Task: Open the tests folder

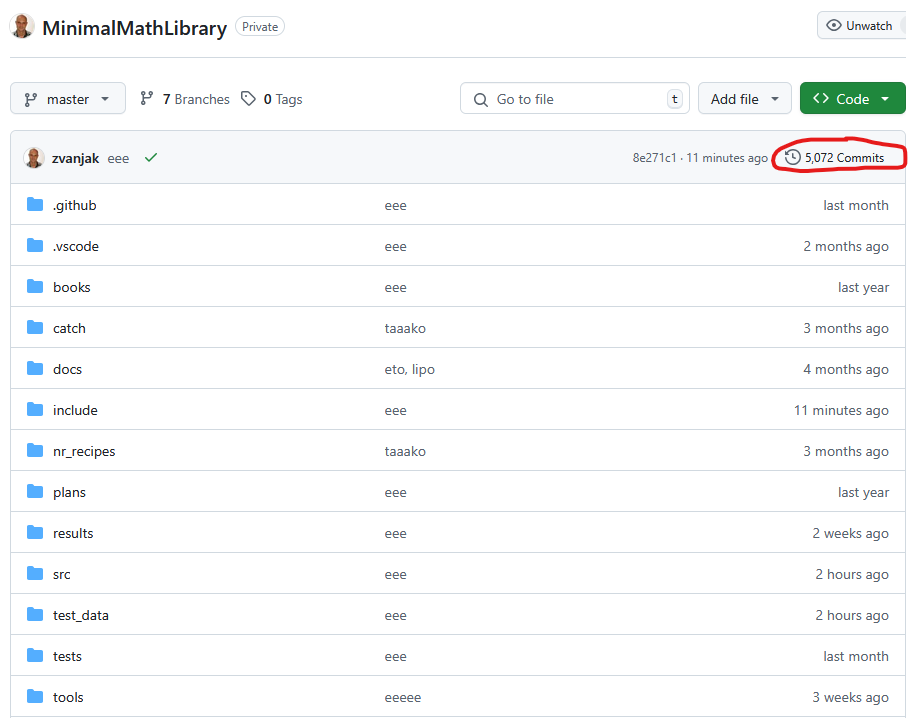Action: click(x=67, y=656)
